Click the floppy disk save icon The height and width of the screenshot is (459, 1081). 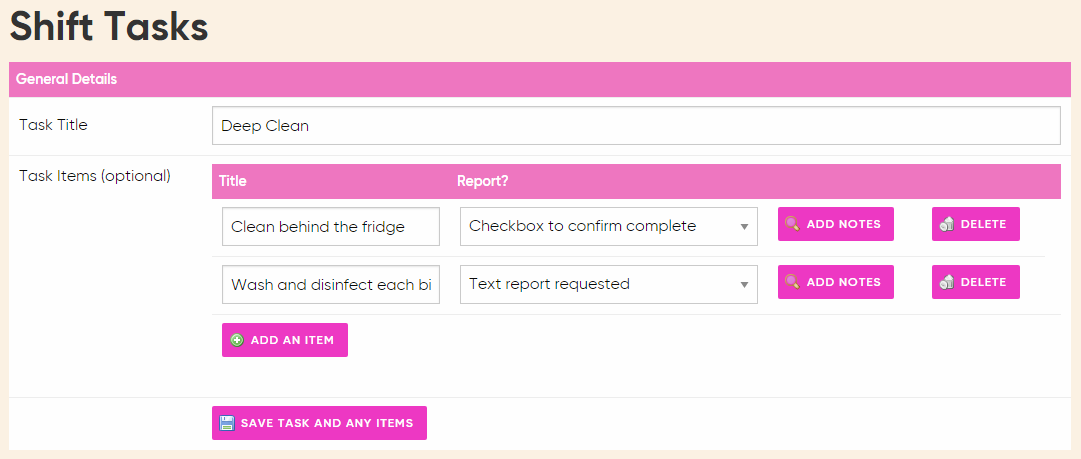coord(227,423)
